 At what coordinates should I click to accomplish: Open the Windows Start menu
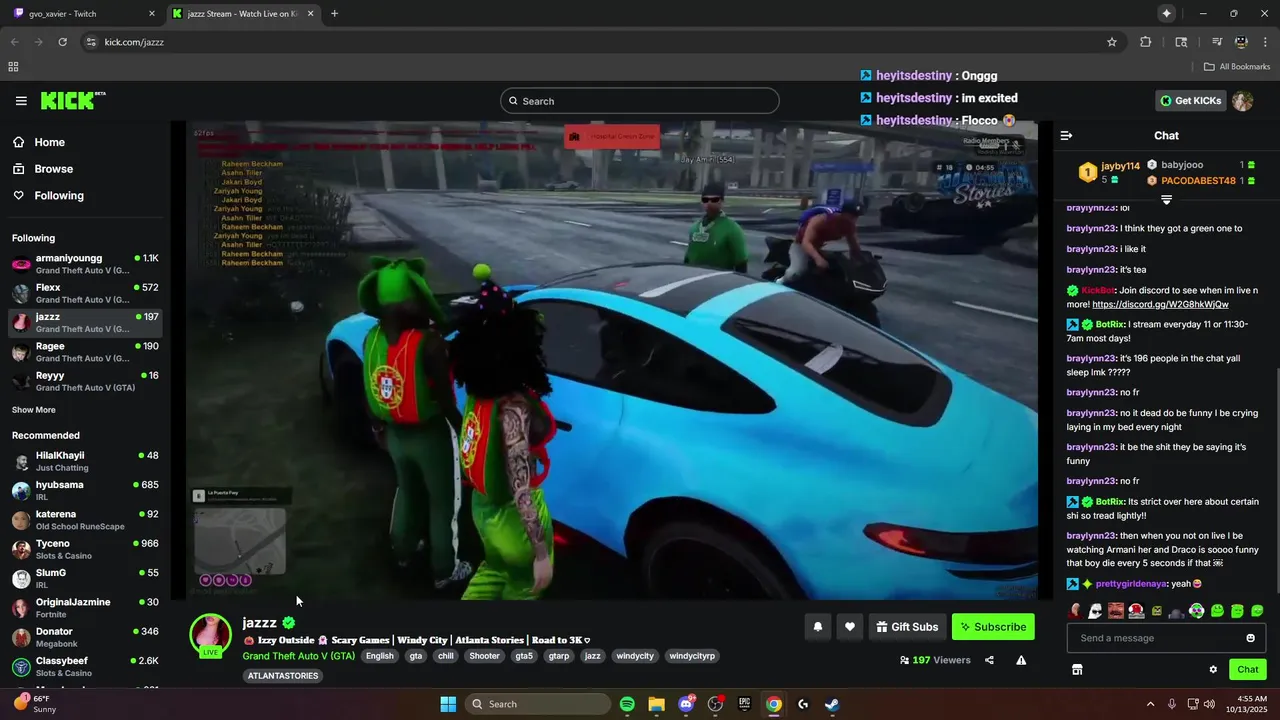coord(448,704)
